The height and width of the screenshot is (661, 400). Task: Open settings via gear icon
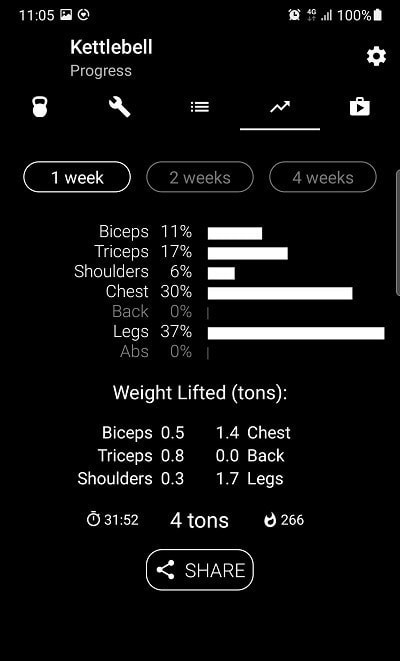pos(376,56)
